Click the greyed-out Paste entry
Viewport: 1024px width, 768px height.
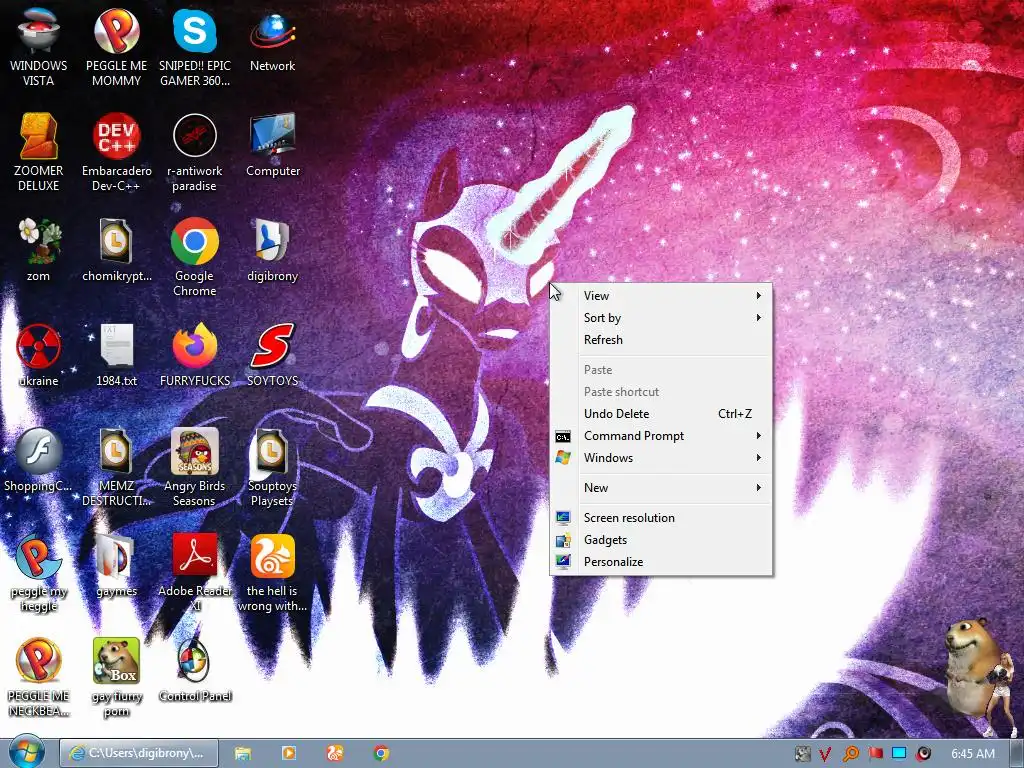pos(661,370)
